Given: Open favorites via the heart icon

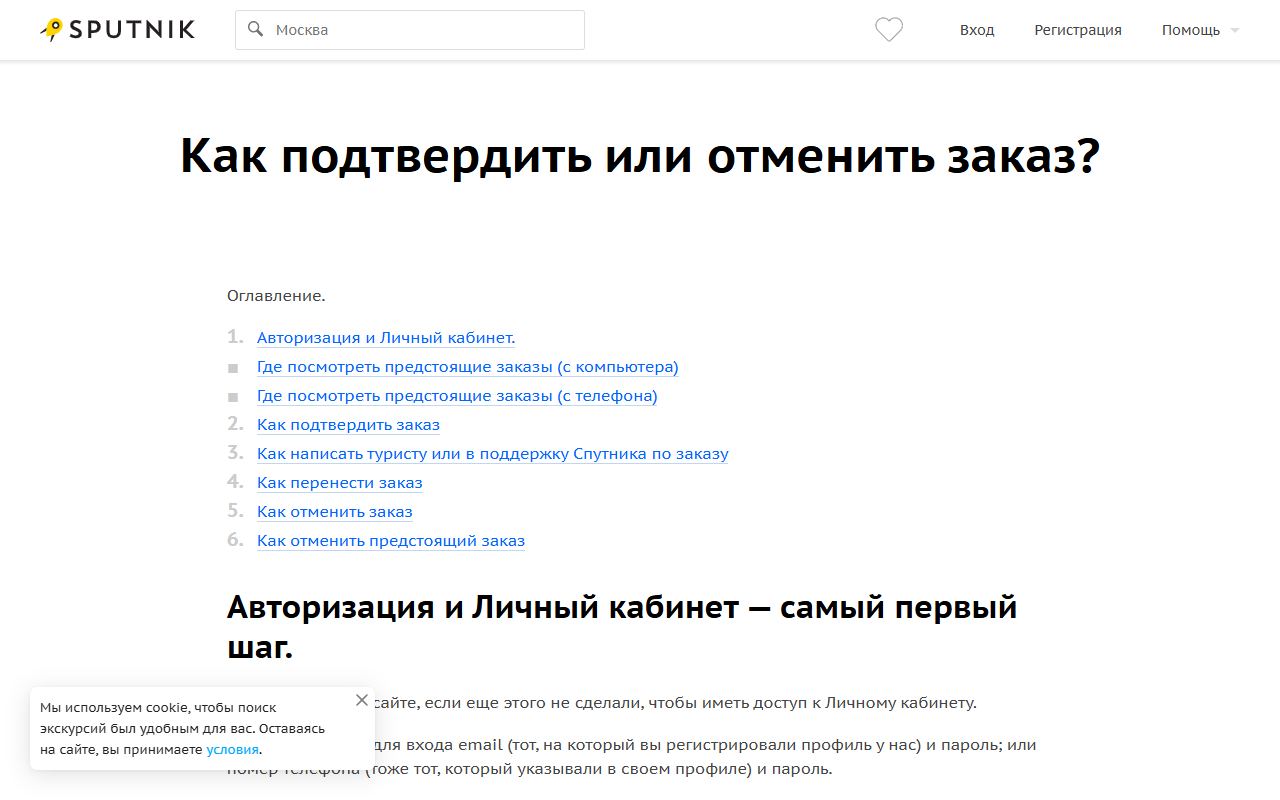Looking at the screenshot, I should [889, 30].
